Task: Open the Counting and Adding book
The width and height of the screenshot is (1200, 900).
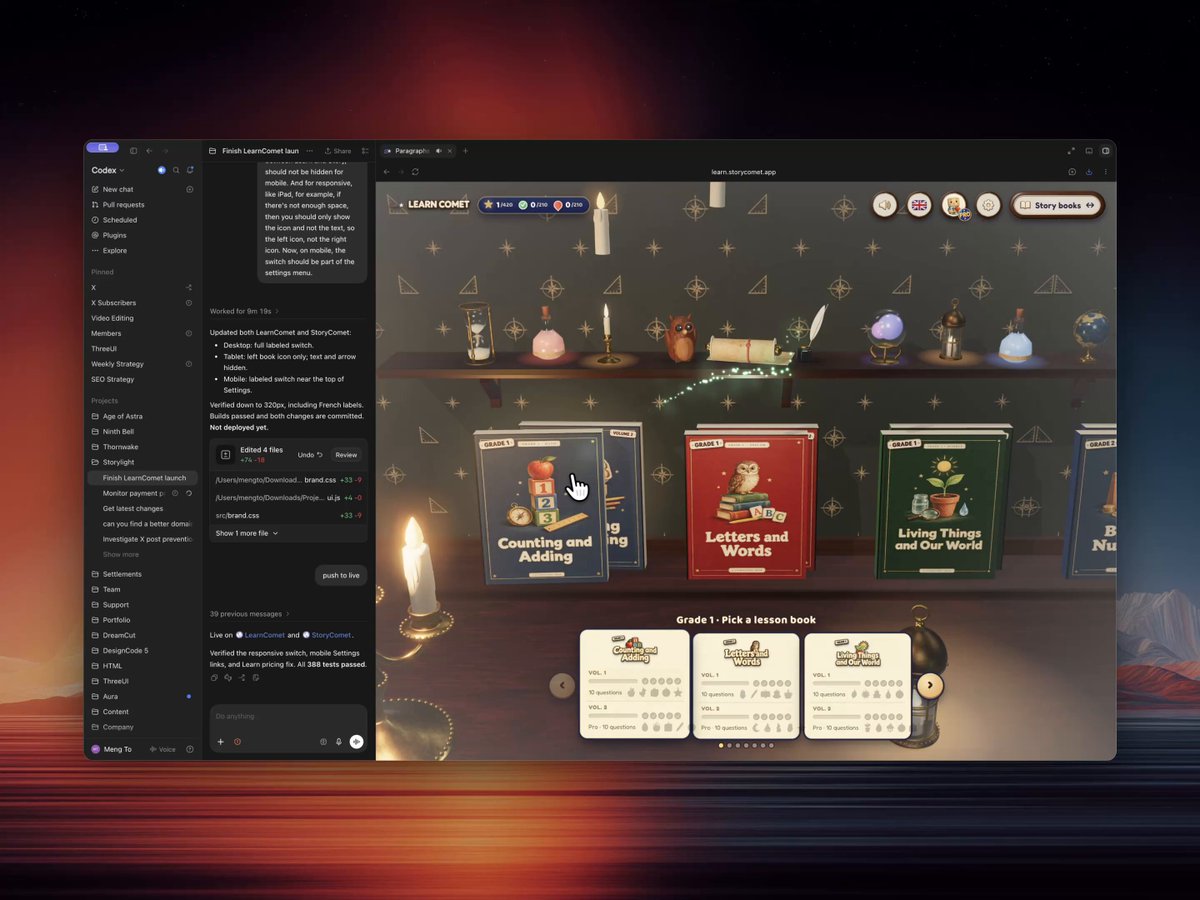Action: [543, 508]
